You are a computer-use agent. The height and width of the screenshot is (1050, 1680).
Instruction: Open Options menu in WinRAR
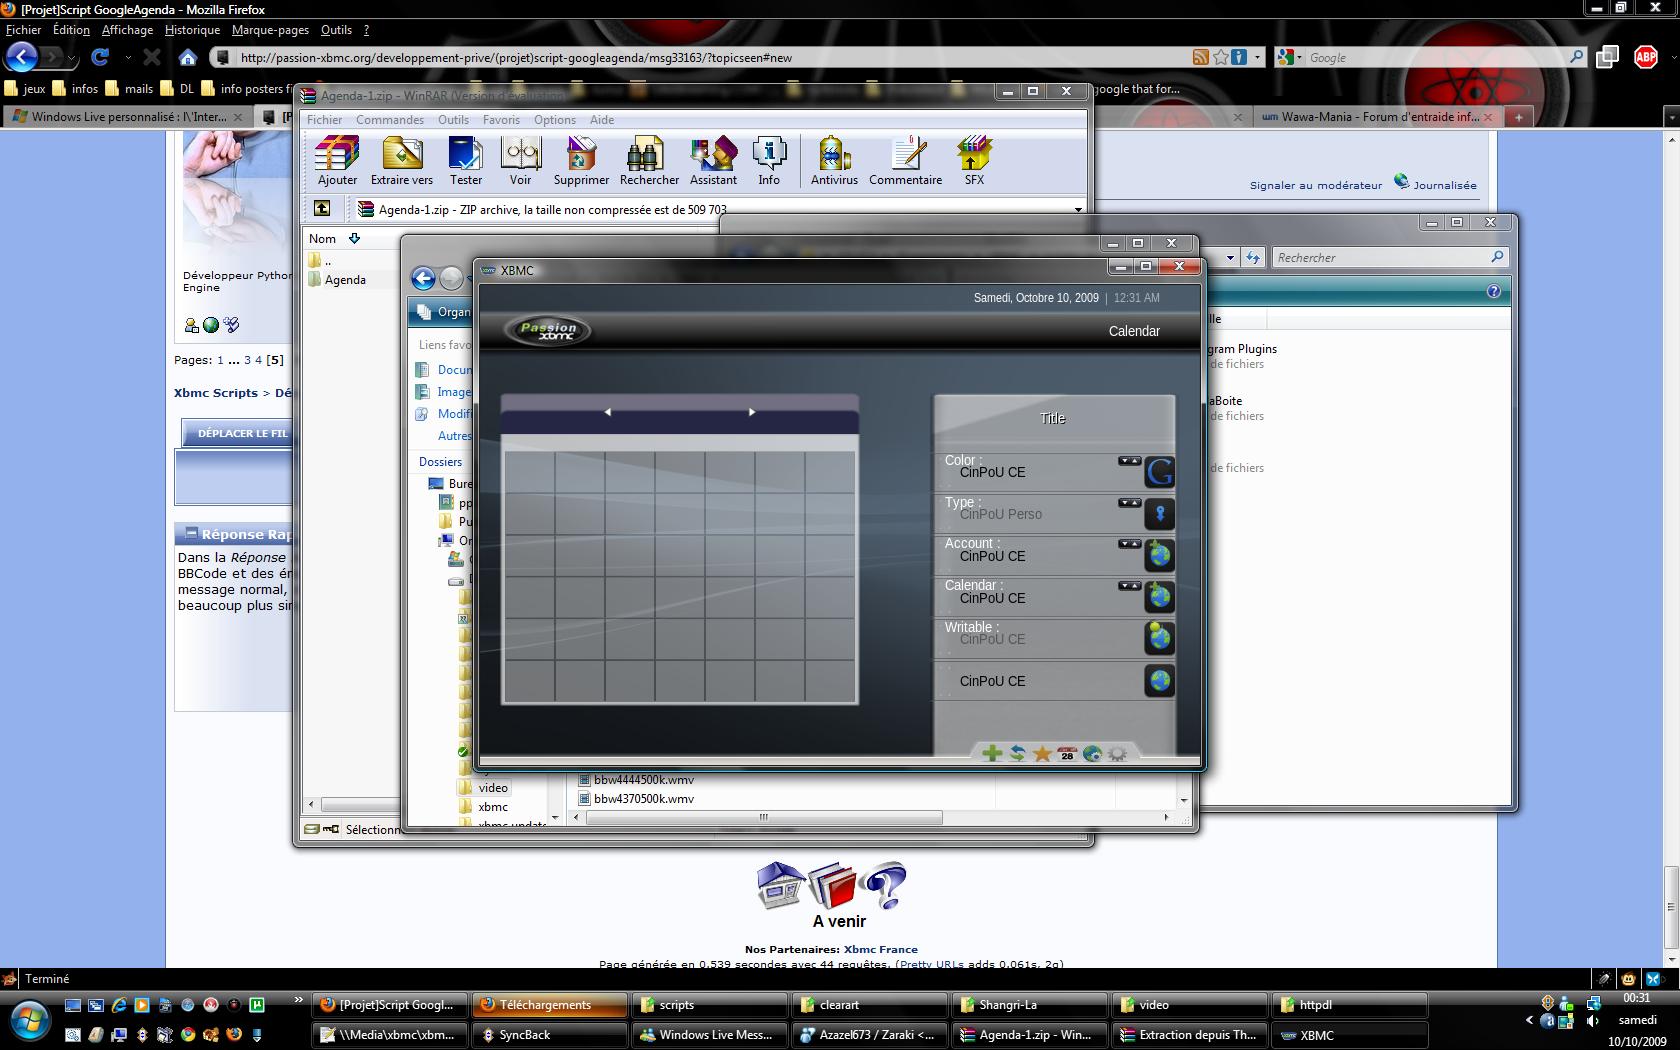tap(555, 119)
